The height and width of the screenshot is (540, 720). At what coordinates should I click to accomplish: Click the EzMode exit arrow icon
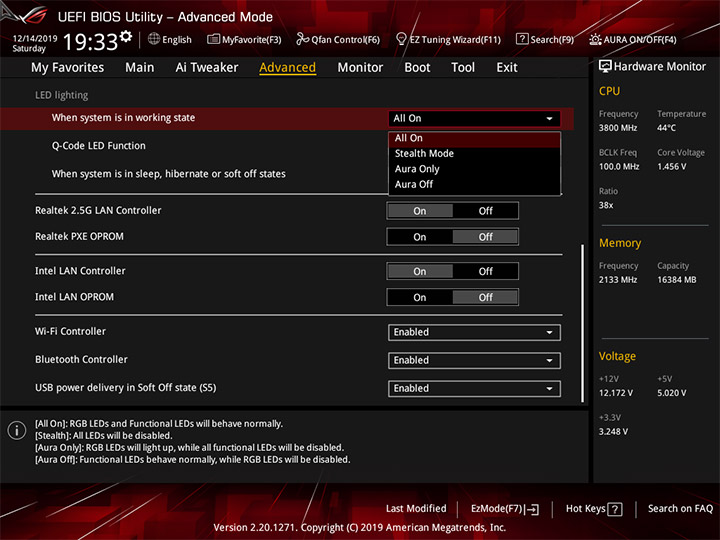pyautogui.click(x=532, y=509)
